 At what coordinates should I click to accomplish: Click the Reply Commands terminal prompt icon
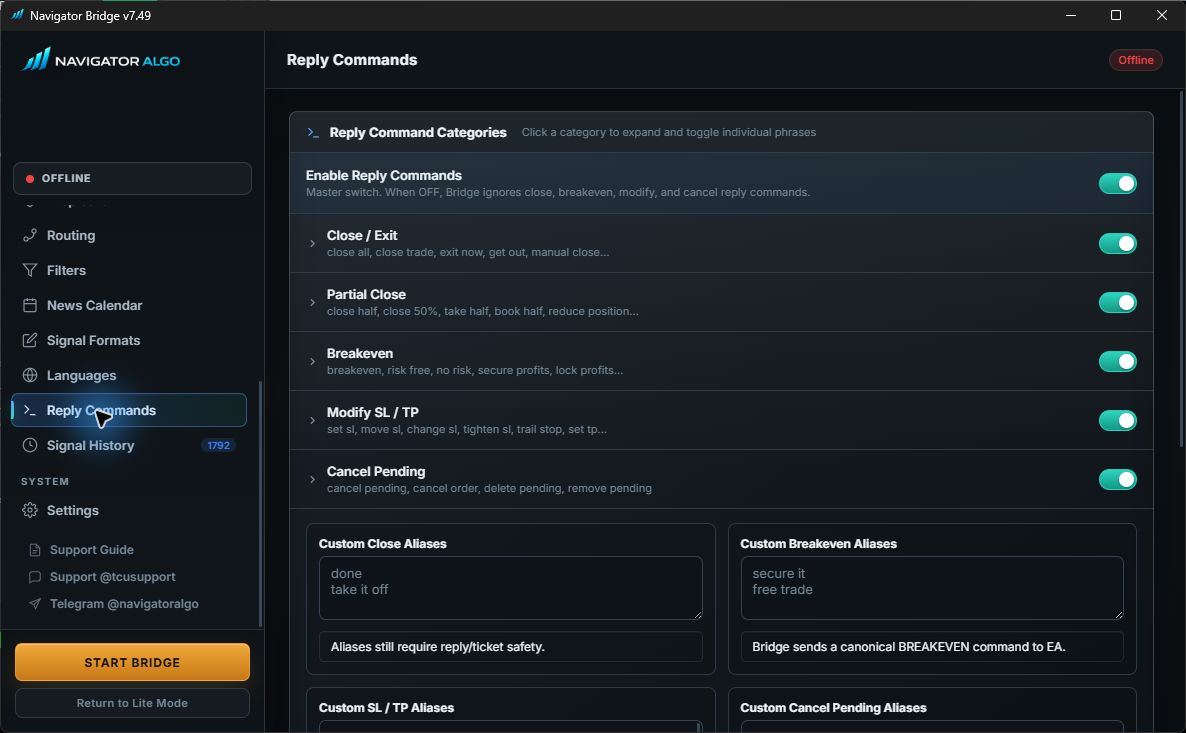tap(29, 410)
